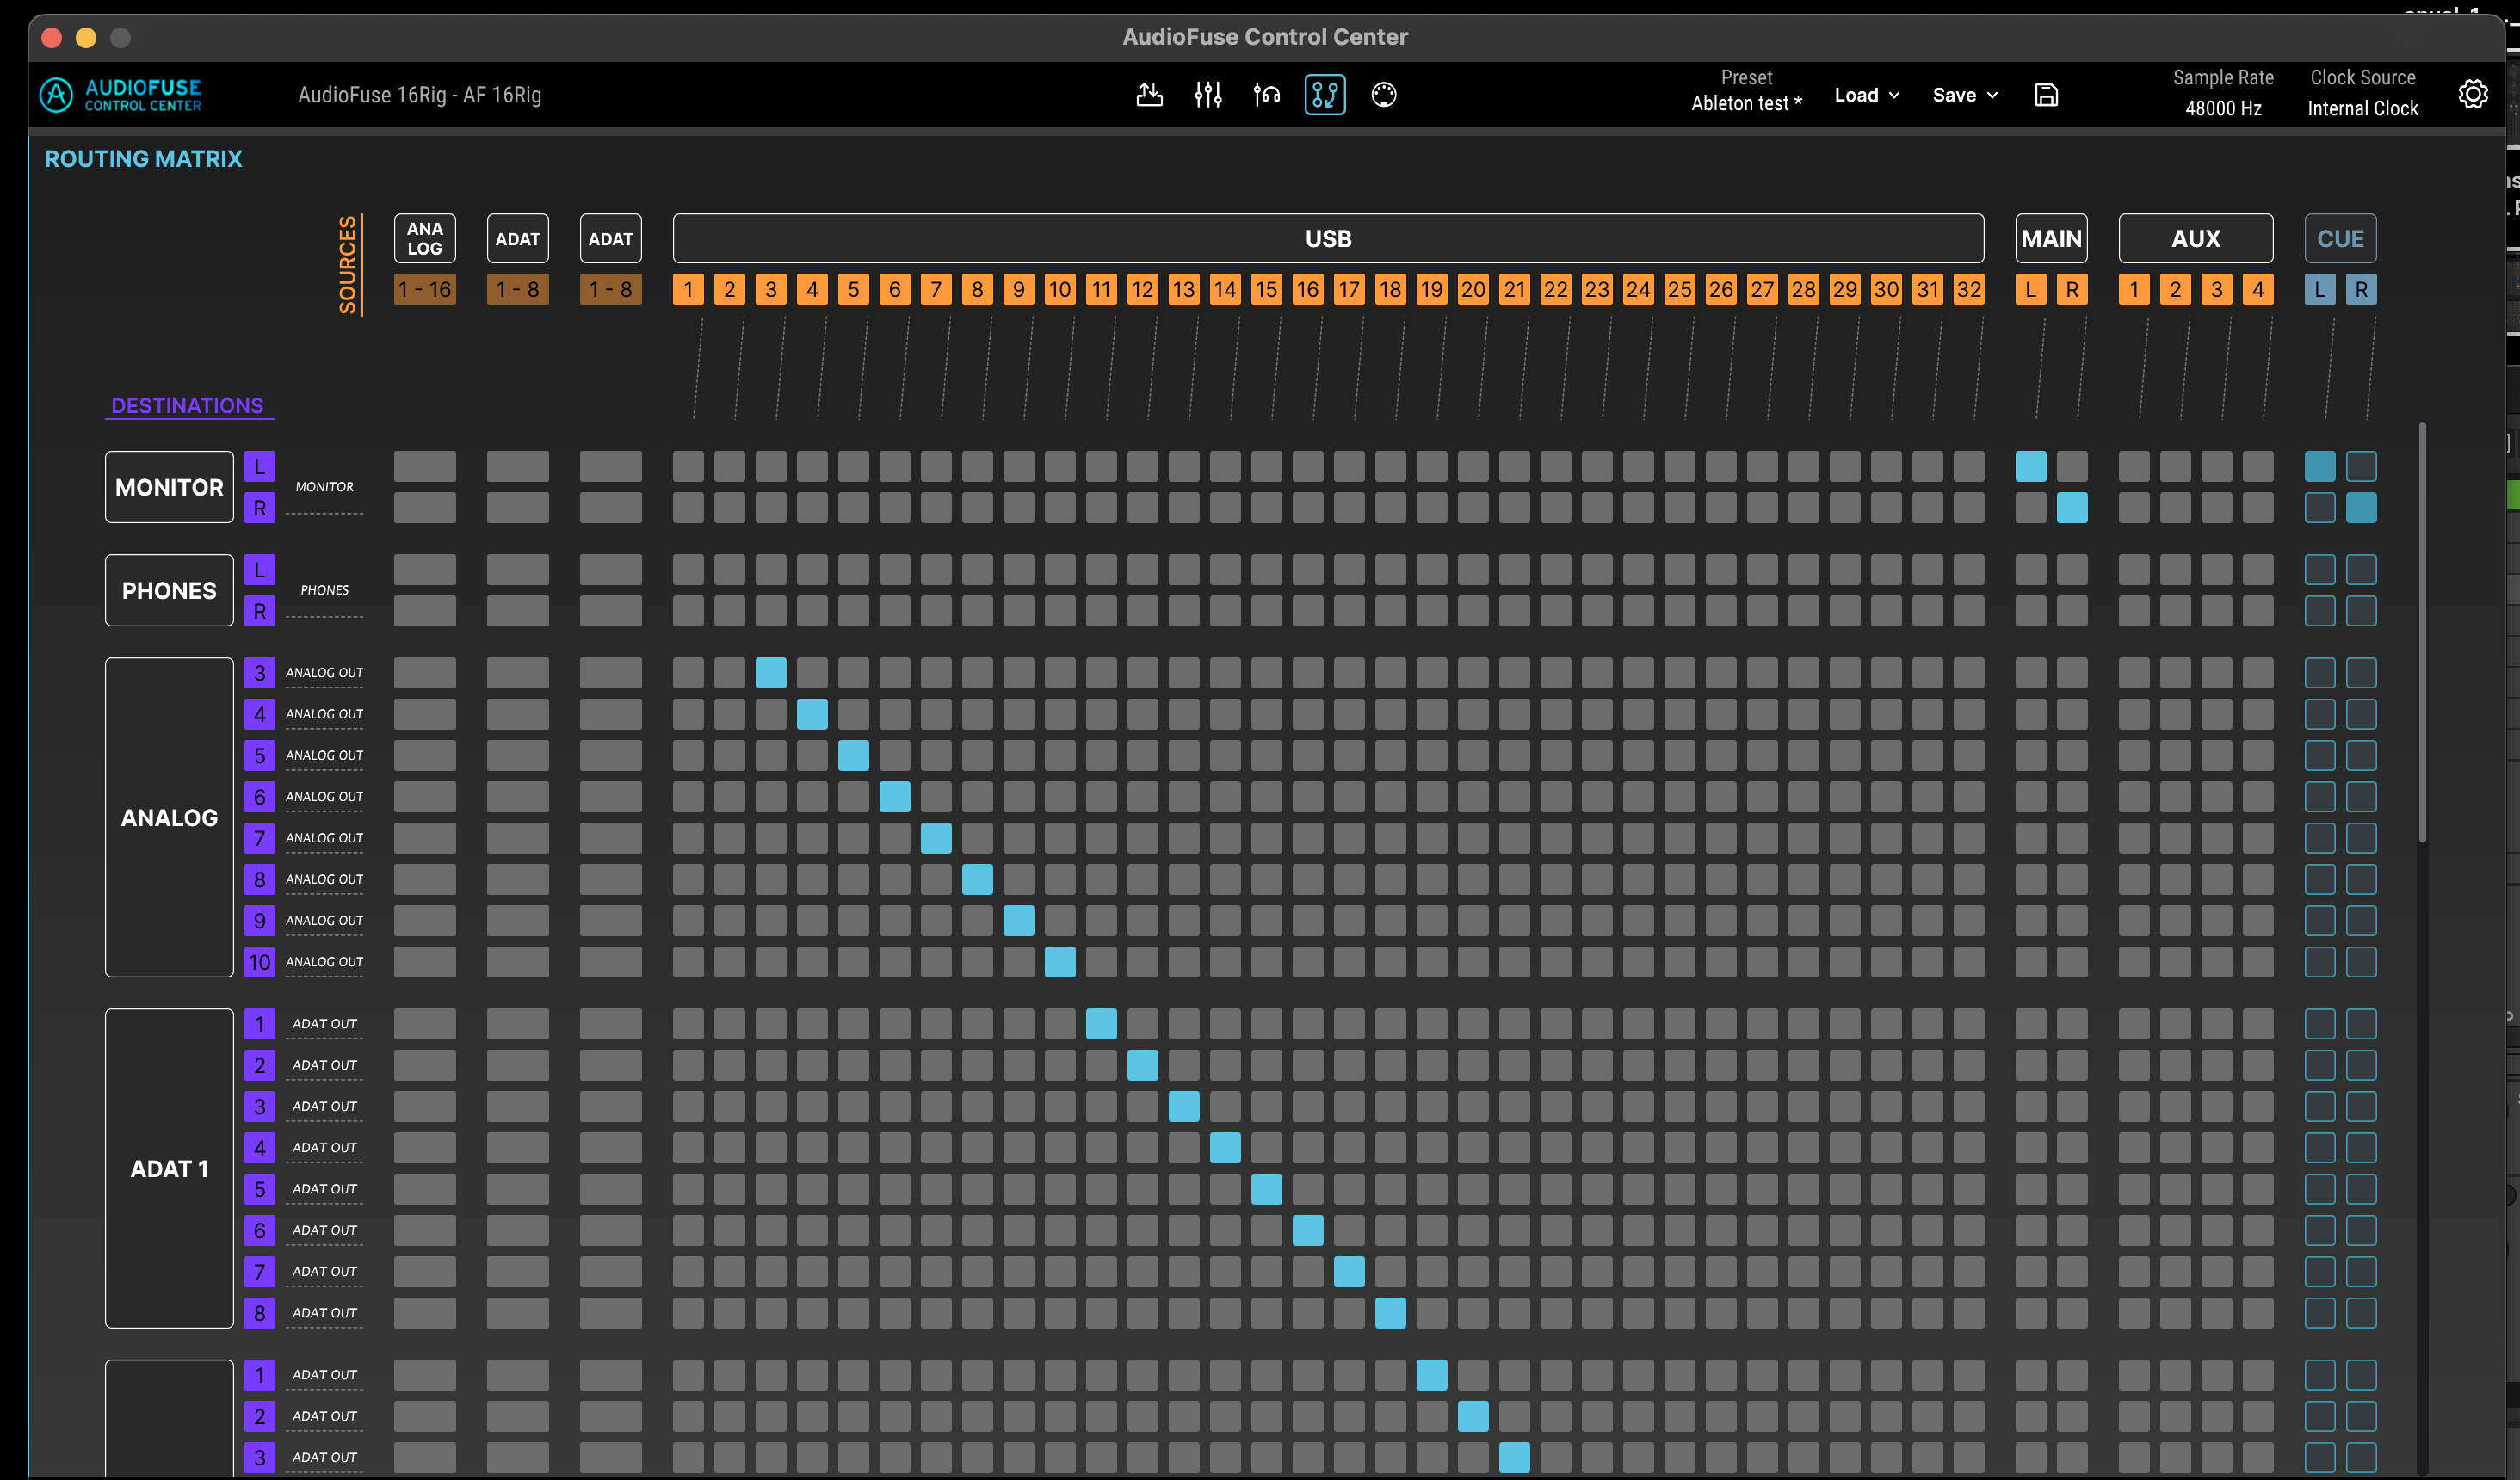Viewport: 2520px width, 1480px height.
Task: Click the matrix vertical scrollbar
Action: pos(2422,632)
